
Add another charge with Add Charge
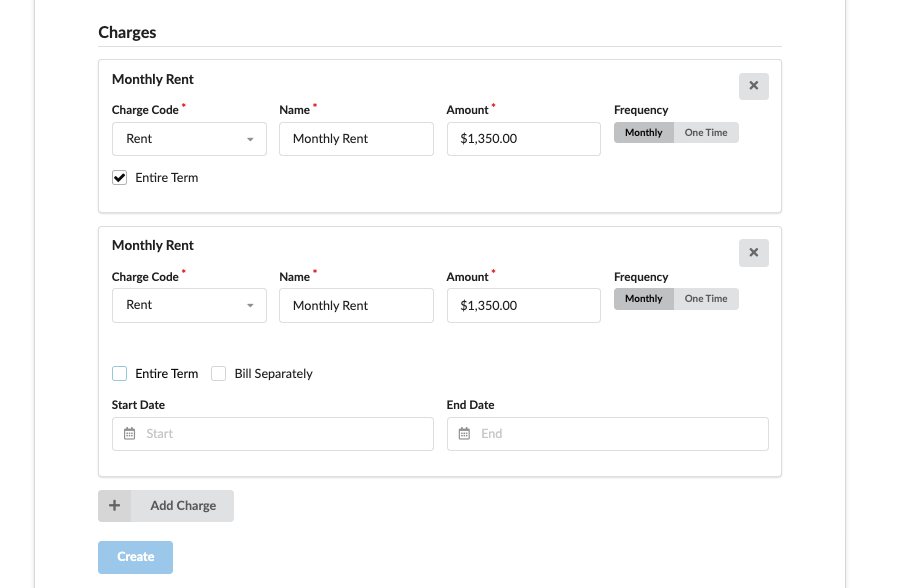point(166,506)
